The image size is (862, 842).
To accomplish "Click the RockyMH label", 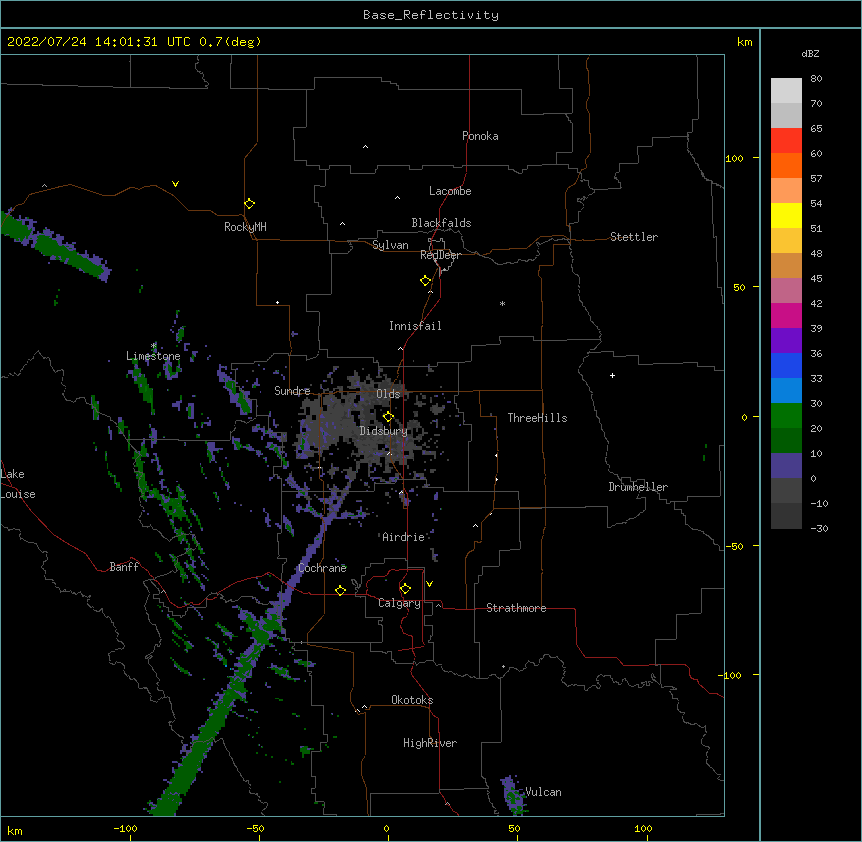I will [245, 227].
